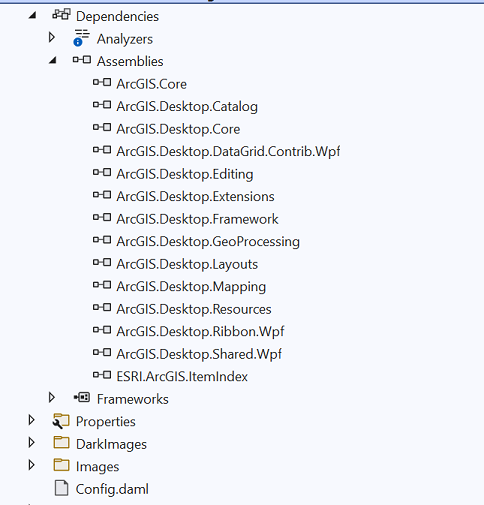Select the Assemblies label
484x505 pixels.
[130, 61]
